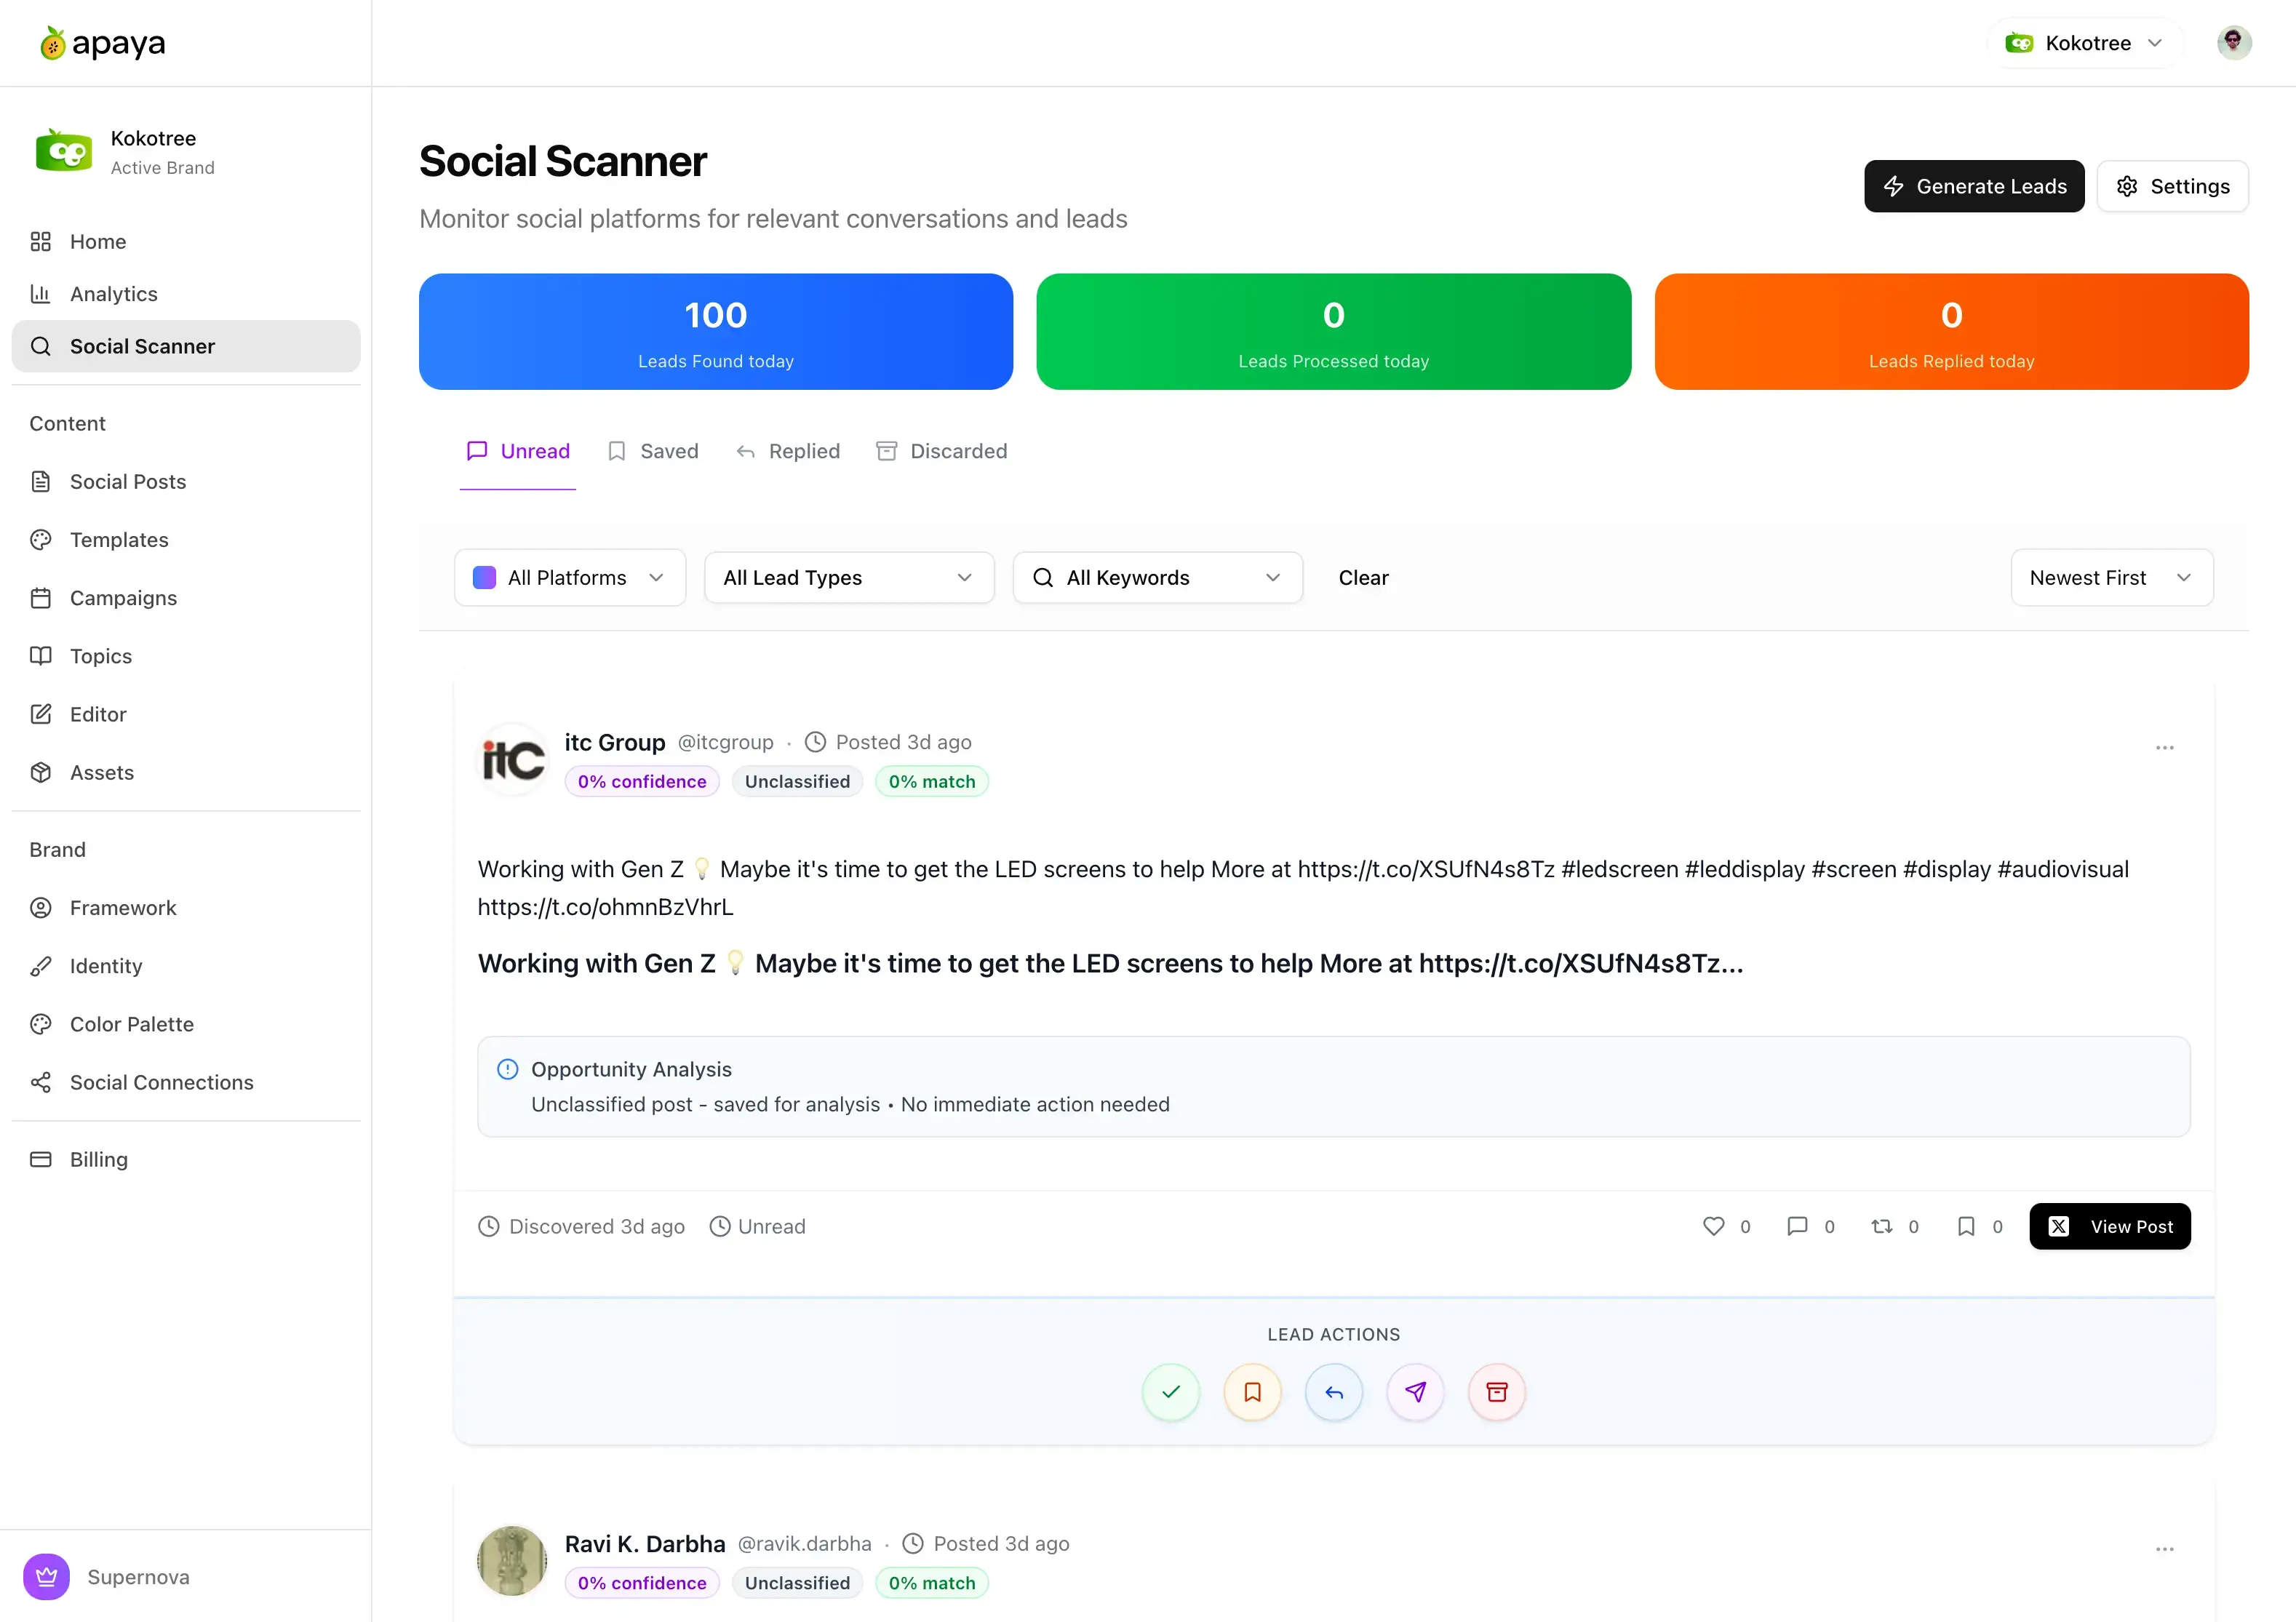
Task: Open the All Platforms filter dropdown
Action: (569, 577)
